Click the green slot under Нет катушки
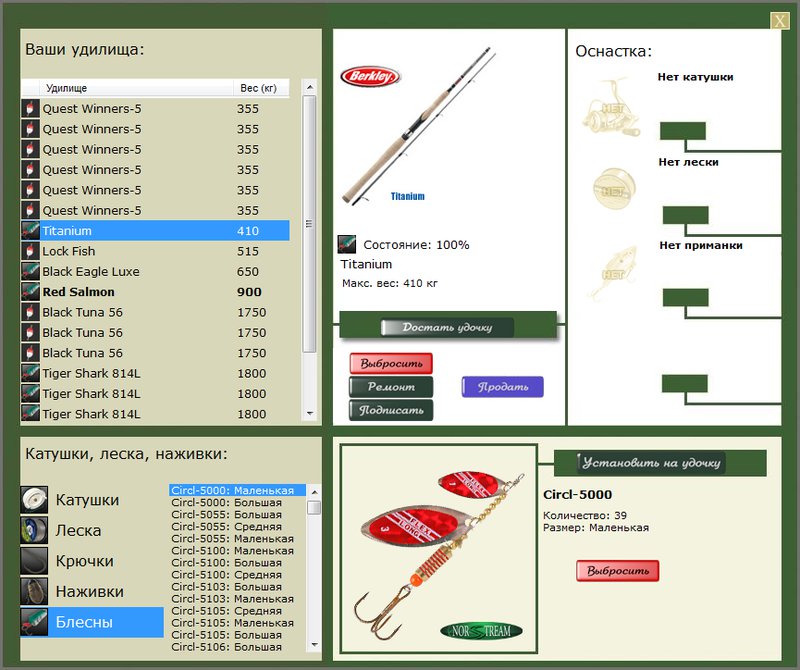This screenshot has width=800, height=670. (x=683, y=131)
